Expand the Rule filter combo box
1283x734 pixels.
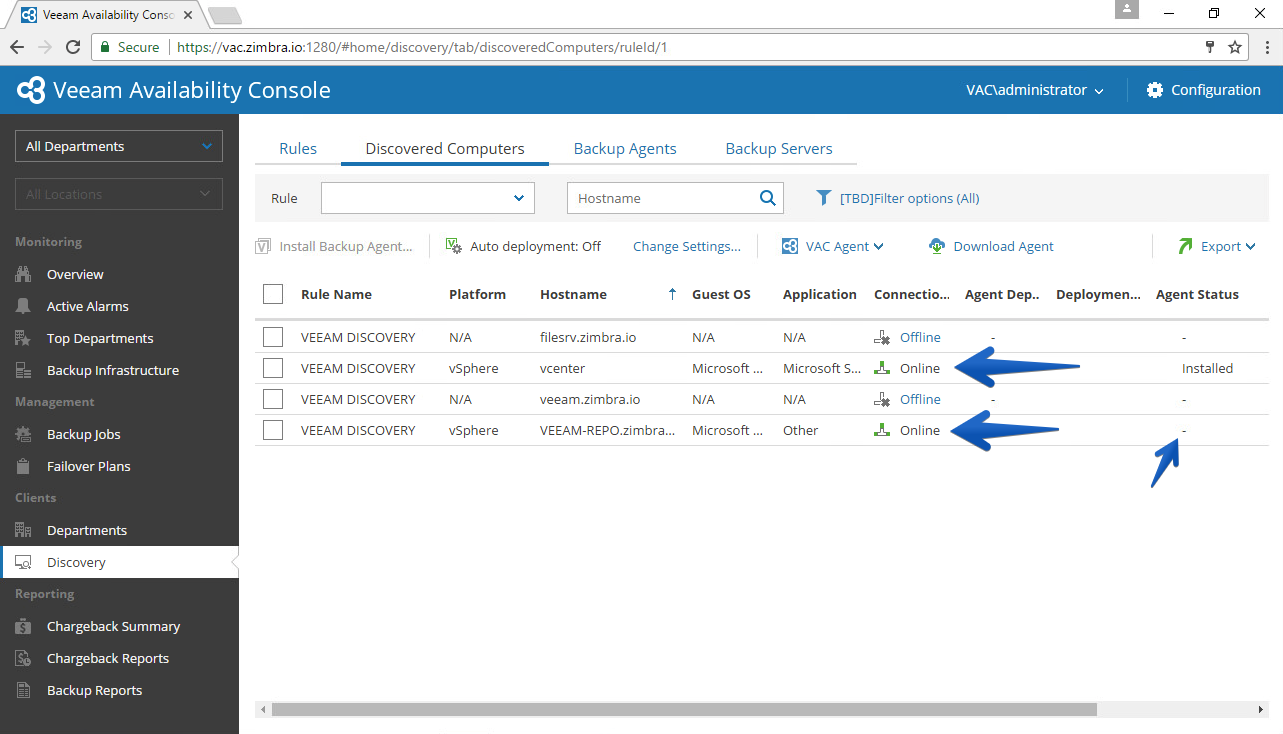428,198
